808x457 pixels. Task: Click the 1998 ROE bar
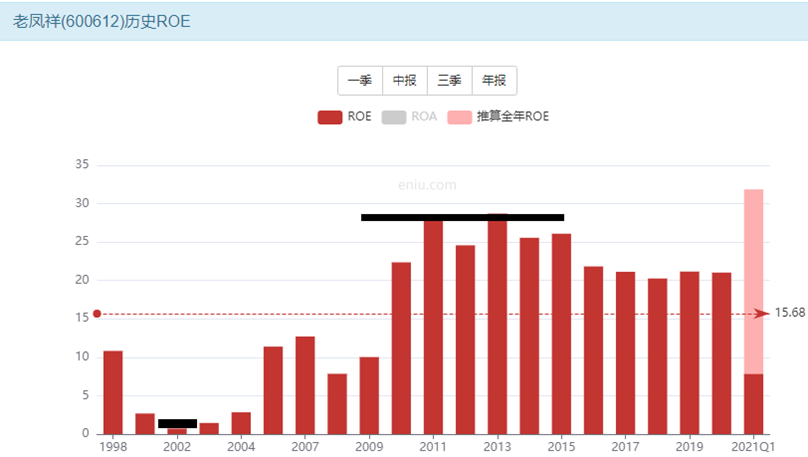coord(113,393)
